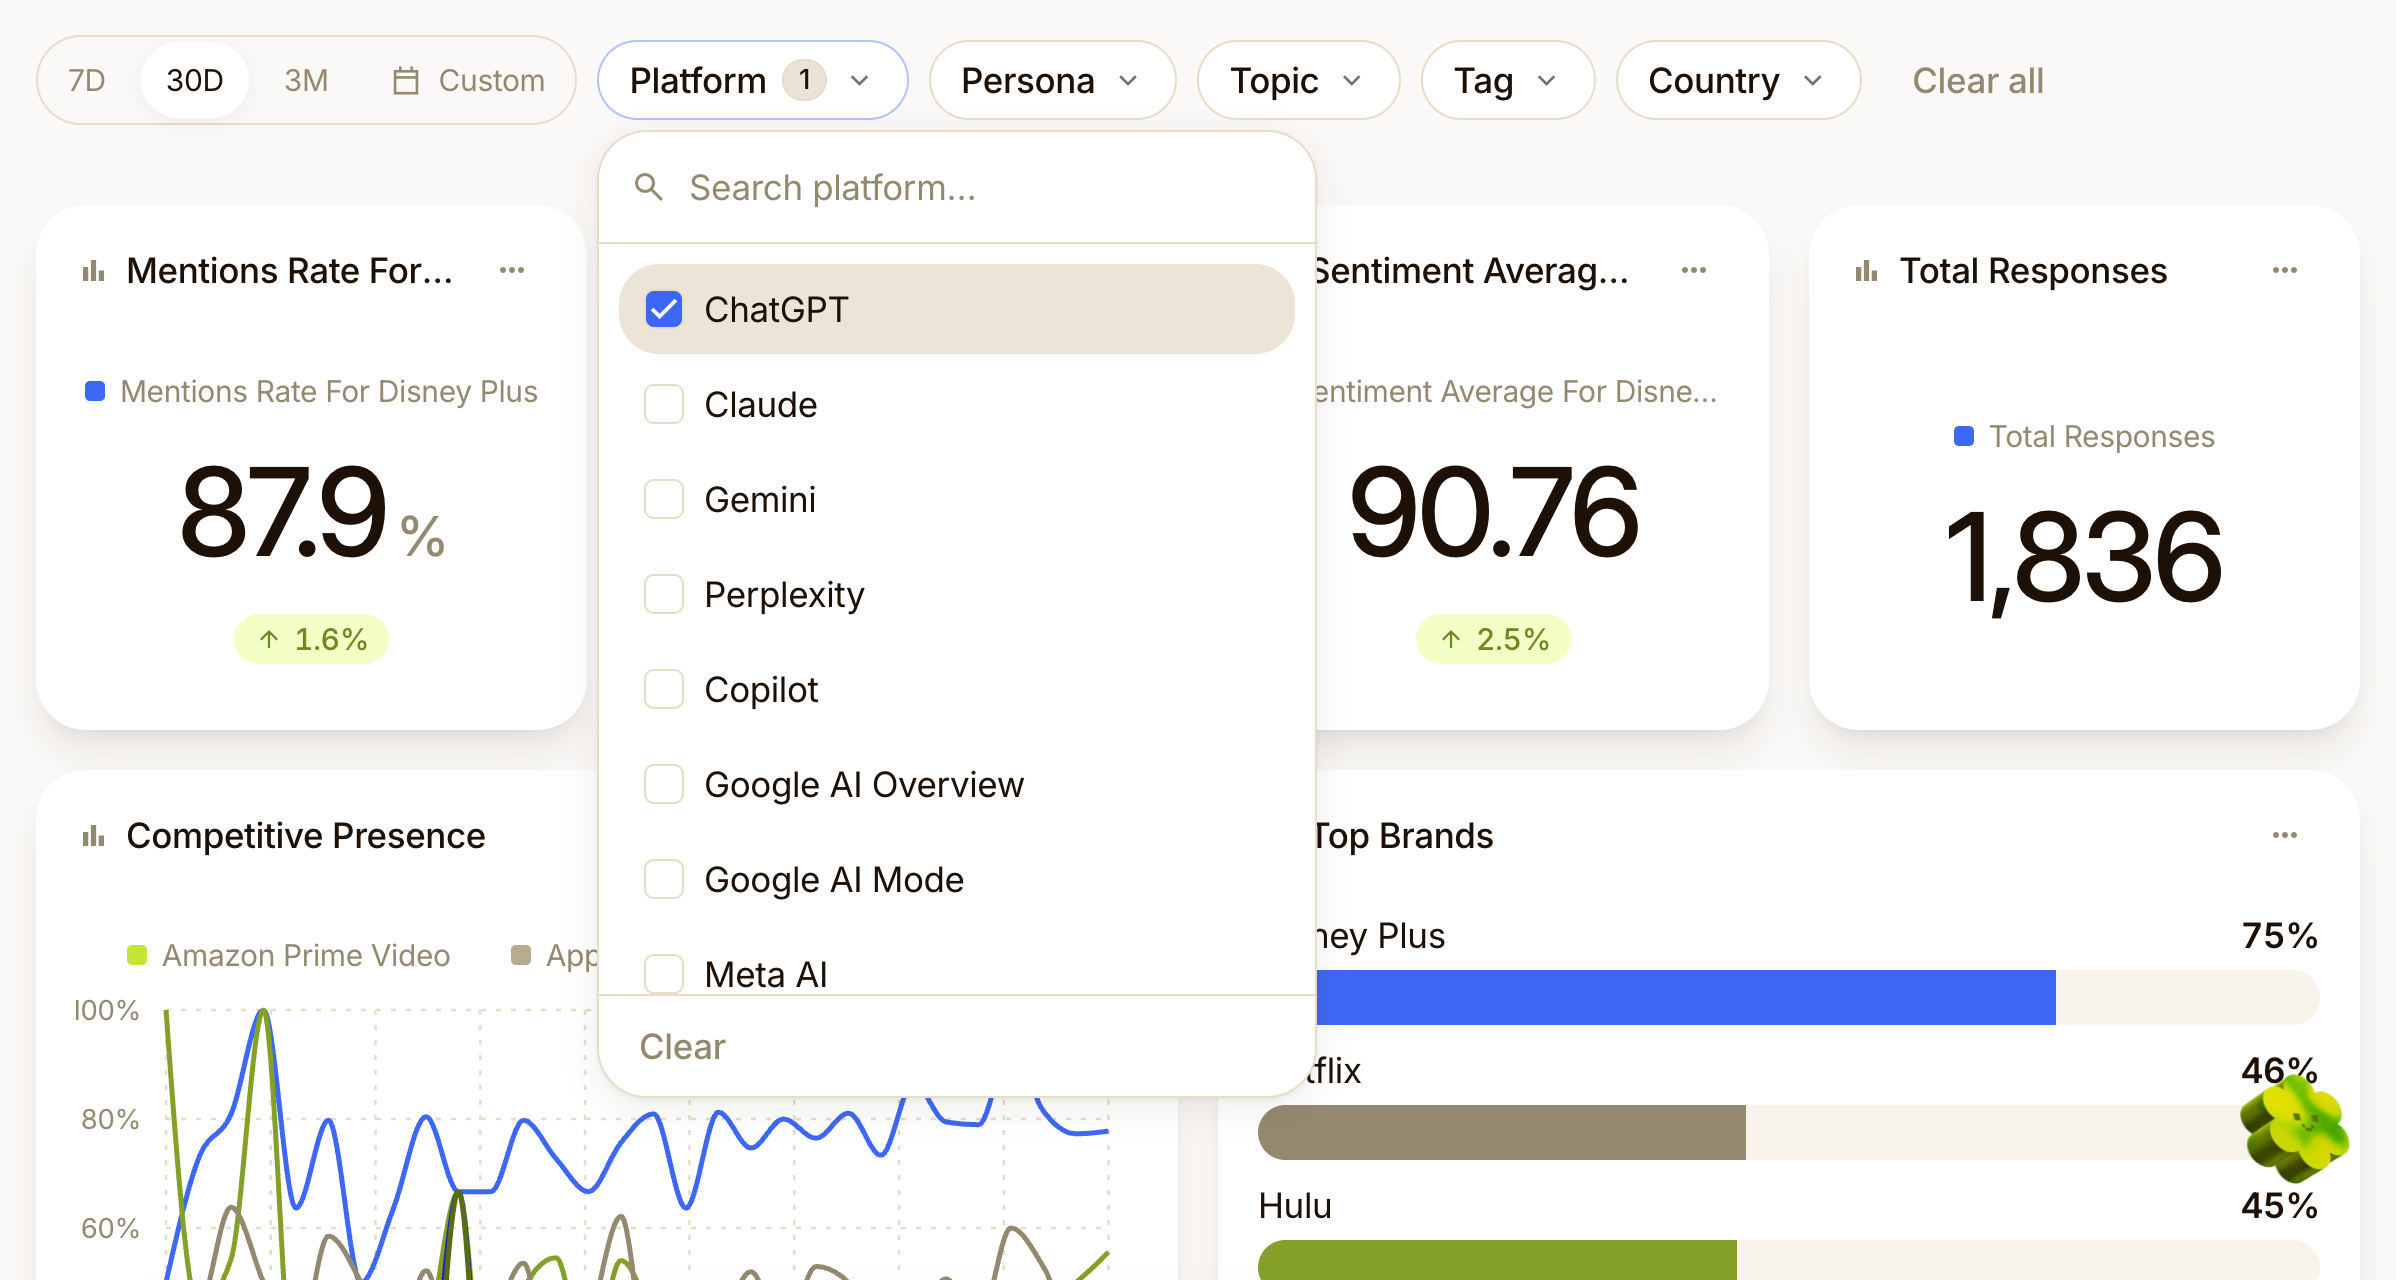Screen dimensions: 2396x1280
Task: Click the Competitive Presence card title
Action: [x=306, y=836]
